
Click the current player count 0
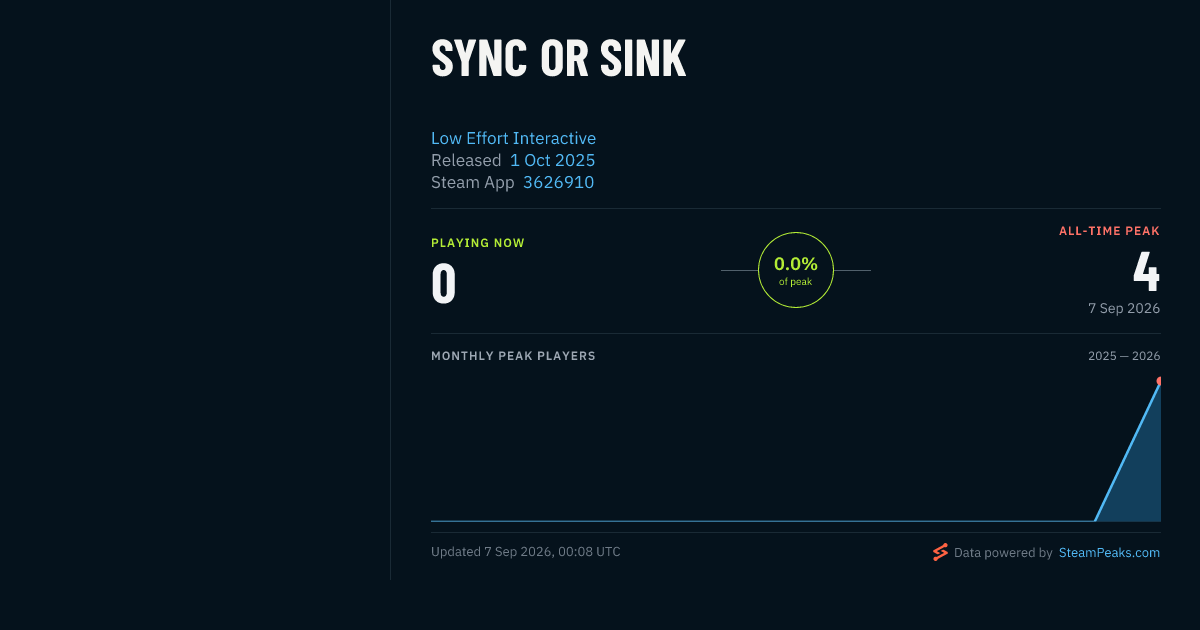[x=444, y=283]
